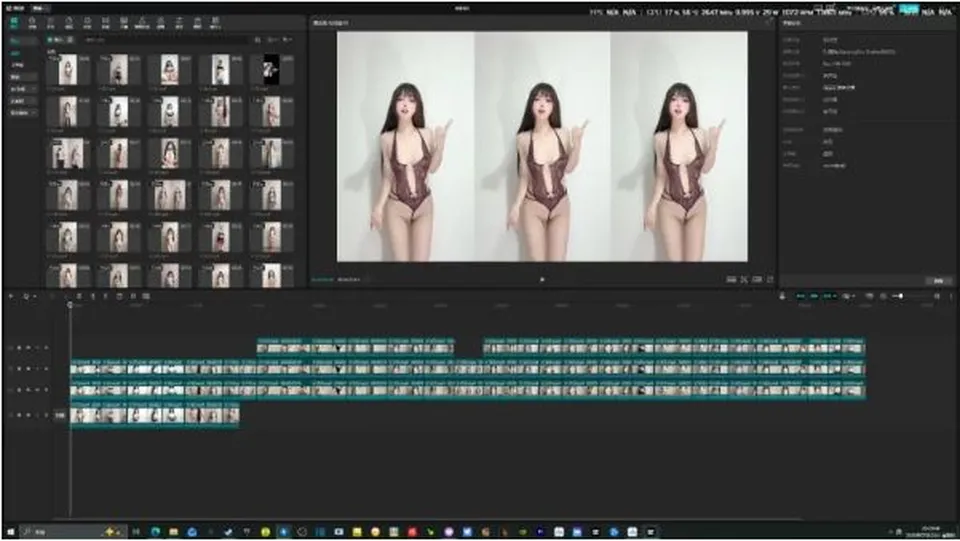Viewport: 960px width, 541px height.
Task: Click the media search input field
Action: click(x=164, y=40)
